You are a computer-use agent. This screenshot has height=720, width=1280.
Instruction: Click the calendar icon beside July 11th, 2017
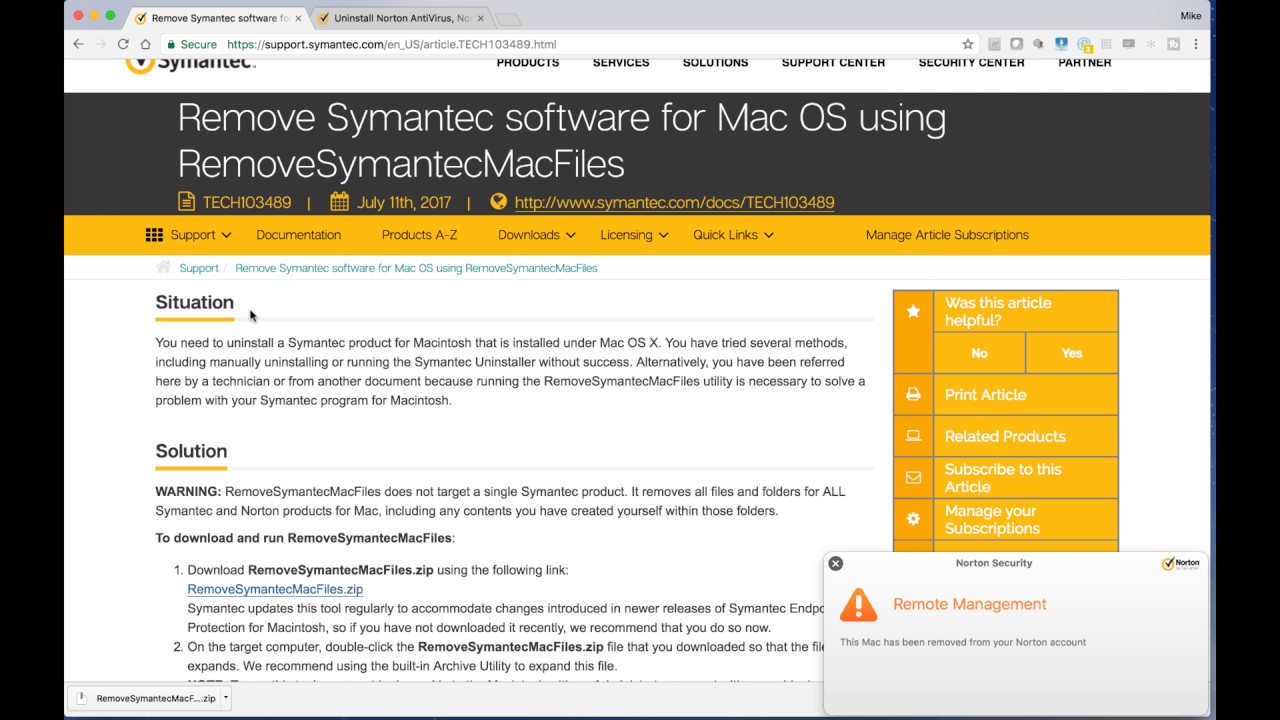pos(339,202)
